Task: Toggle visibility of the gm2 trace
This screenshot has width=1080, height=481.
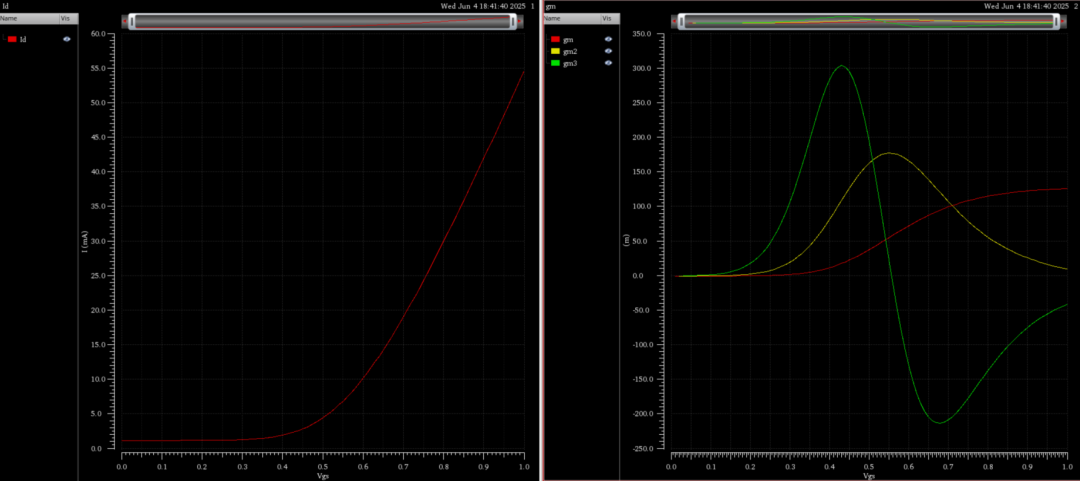Action: (x=608, y=51)
